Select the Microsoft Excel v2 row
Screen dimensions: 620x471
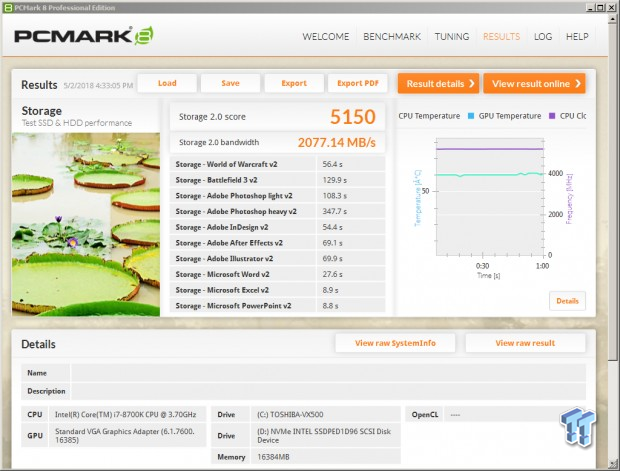(x=278, y=290)
